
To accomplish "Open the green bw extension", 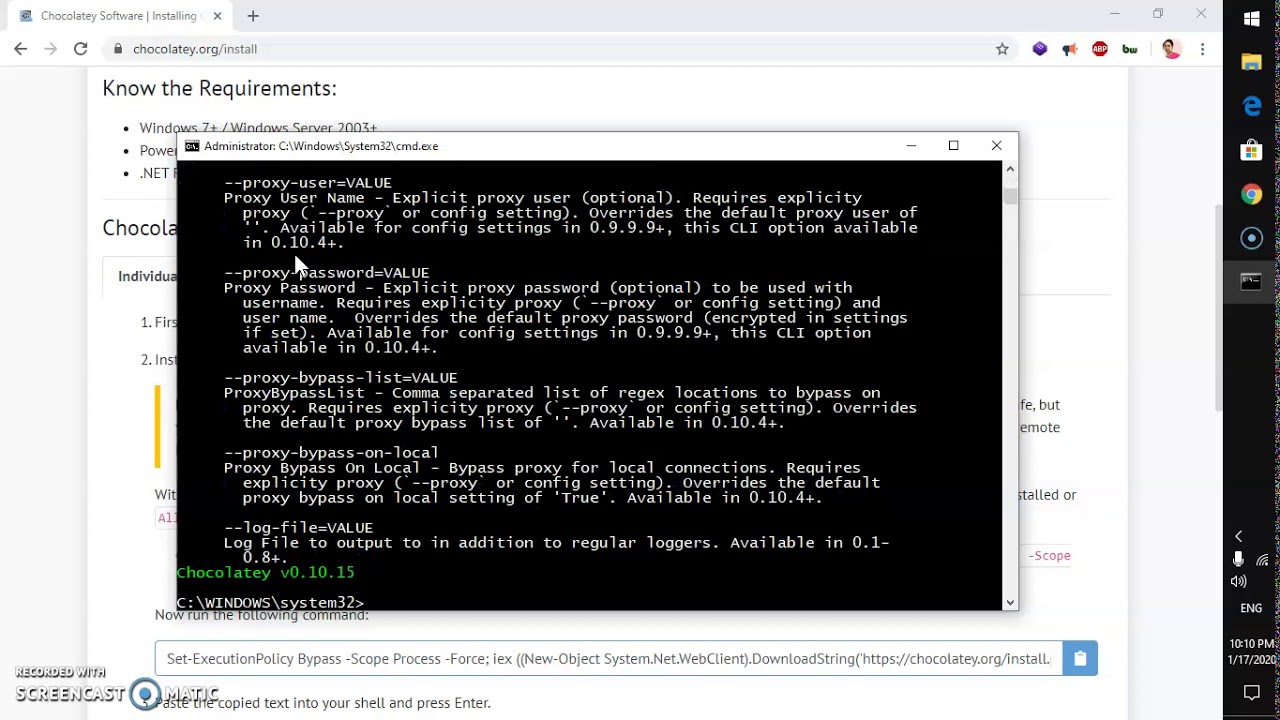I will pos(1130,49).
